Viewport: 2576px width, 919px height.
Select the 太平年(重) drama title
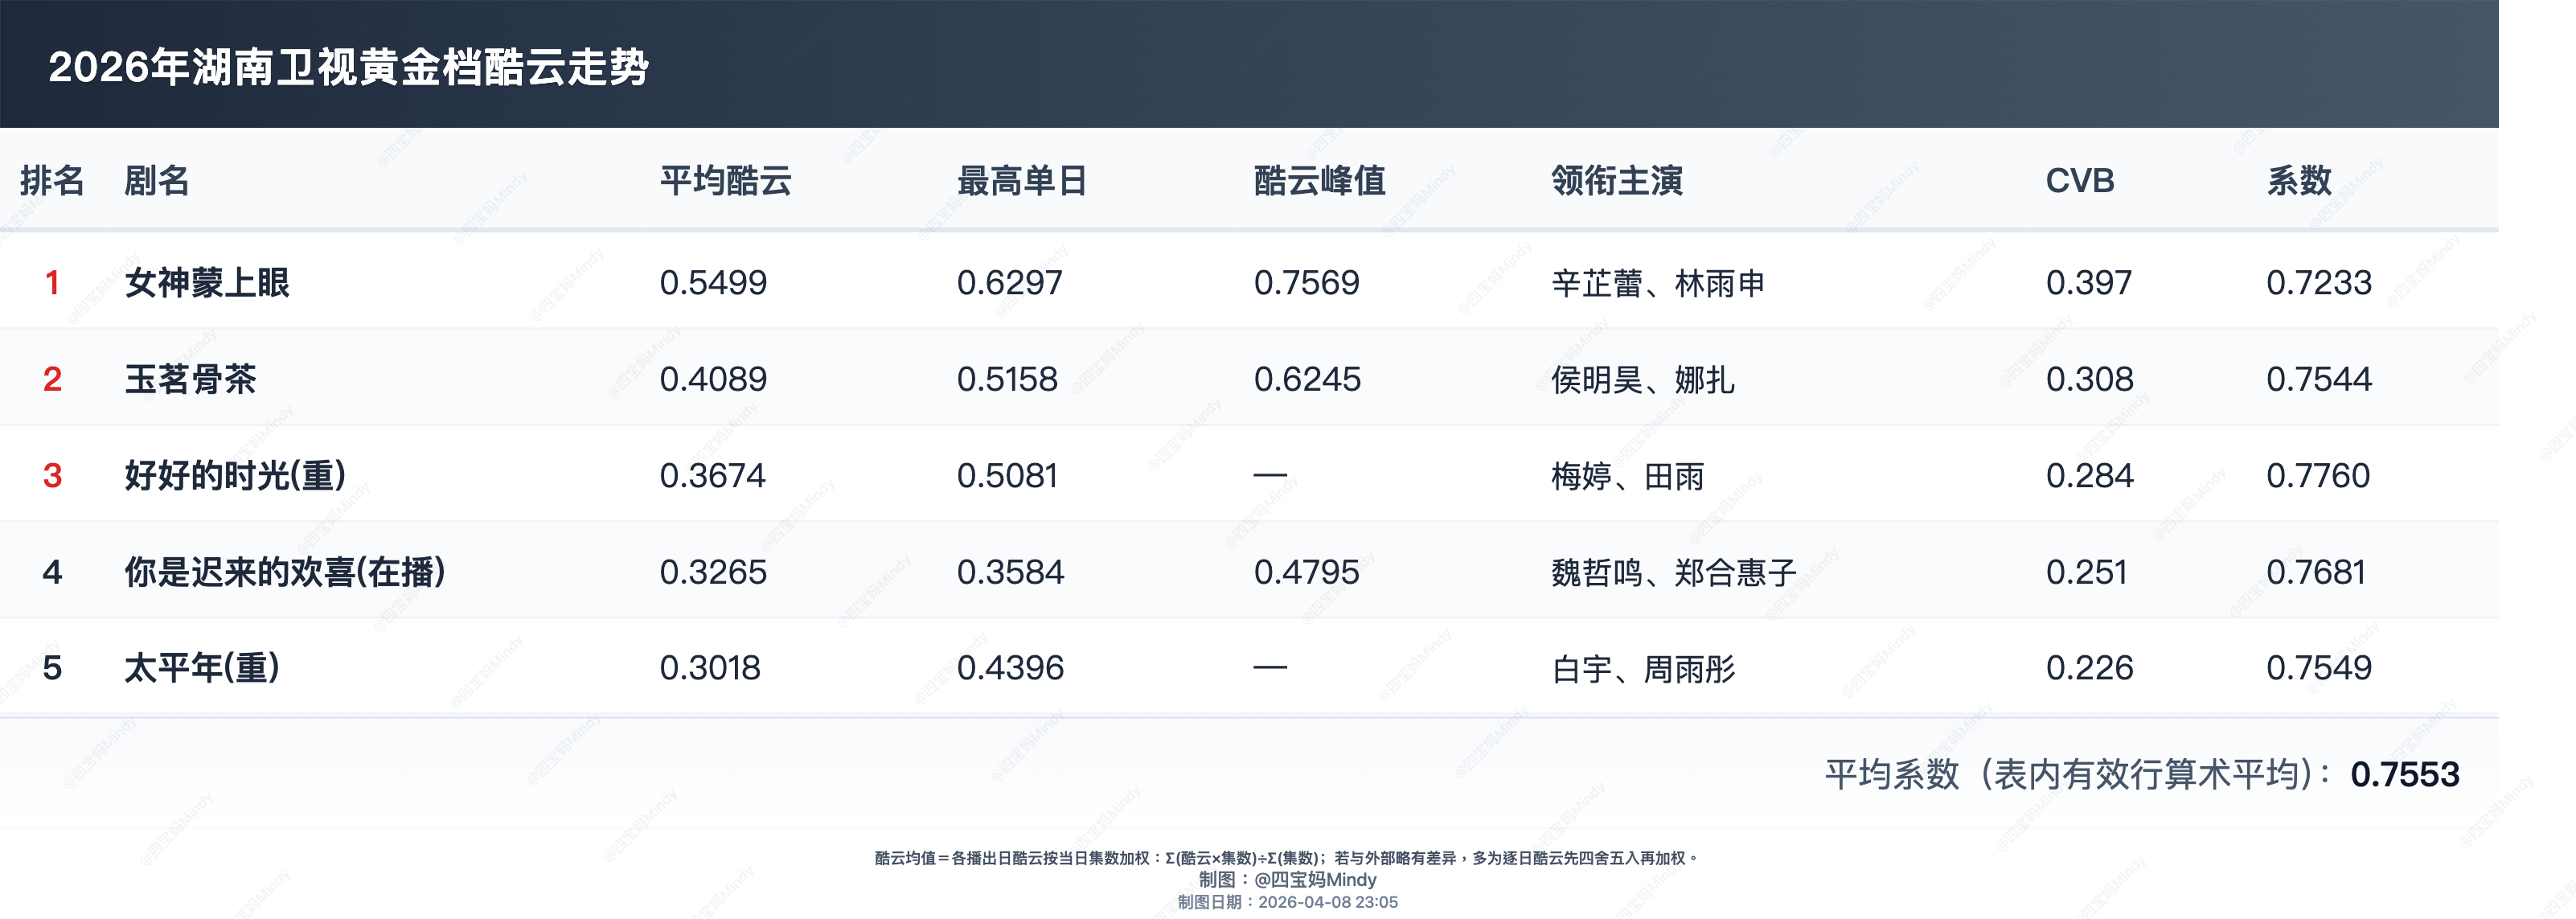[x=202, y=668]
